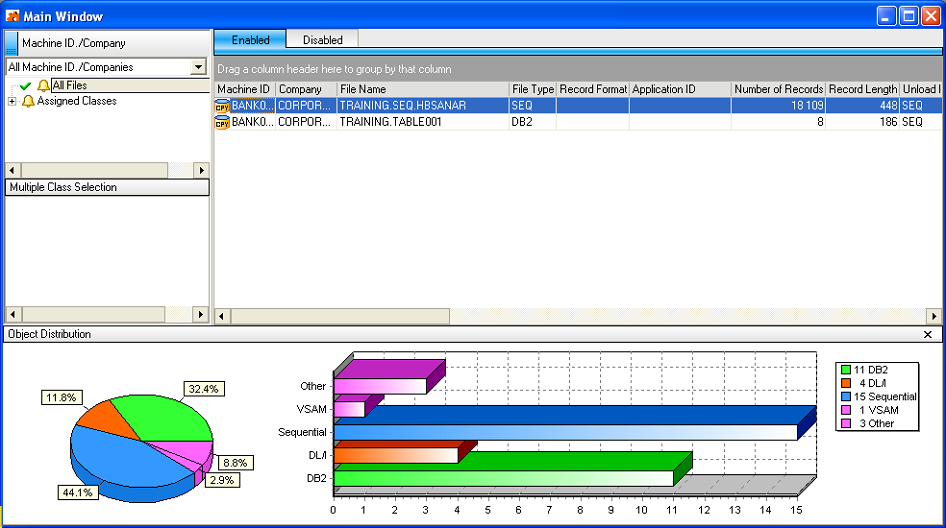The height and width of the screenshot is (528, 946).
Task: Click the right arrow of the tree scrollbar
Action: [x=201, y=171]
